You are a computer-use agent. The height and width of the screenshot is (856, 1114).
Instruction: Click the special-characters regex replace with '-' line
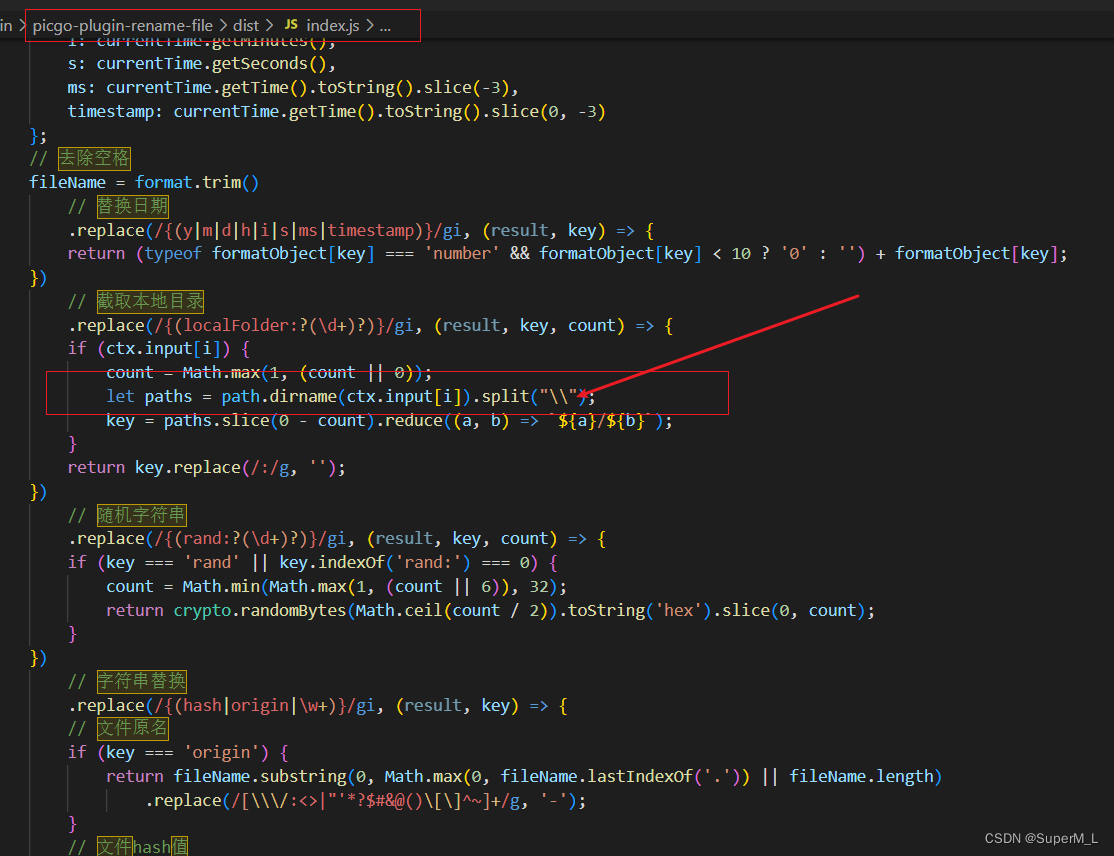tap(366, 801)
